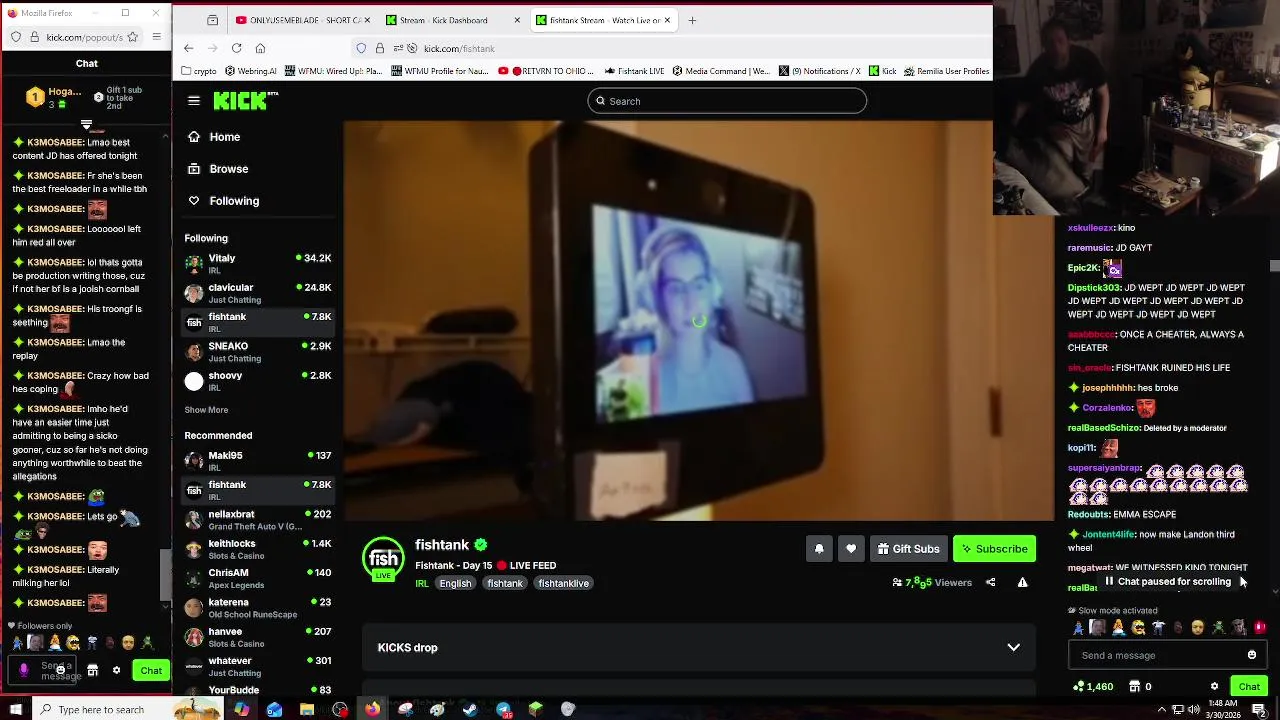
Task: Click the Gift Subs button
Action: click(908, 548)
